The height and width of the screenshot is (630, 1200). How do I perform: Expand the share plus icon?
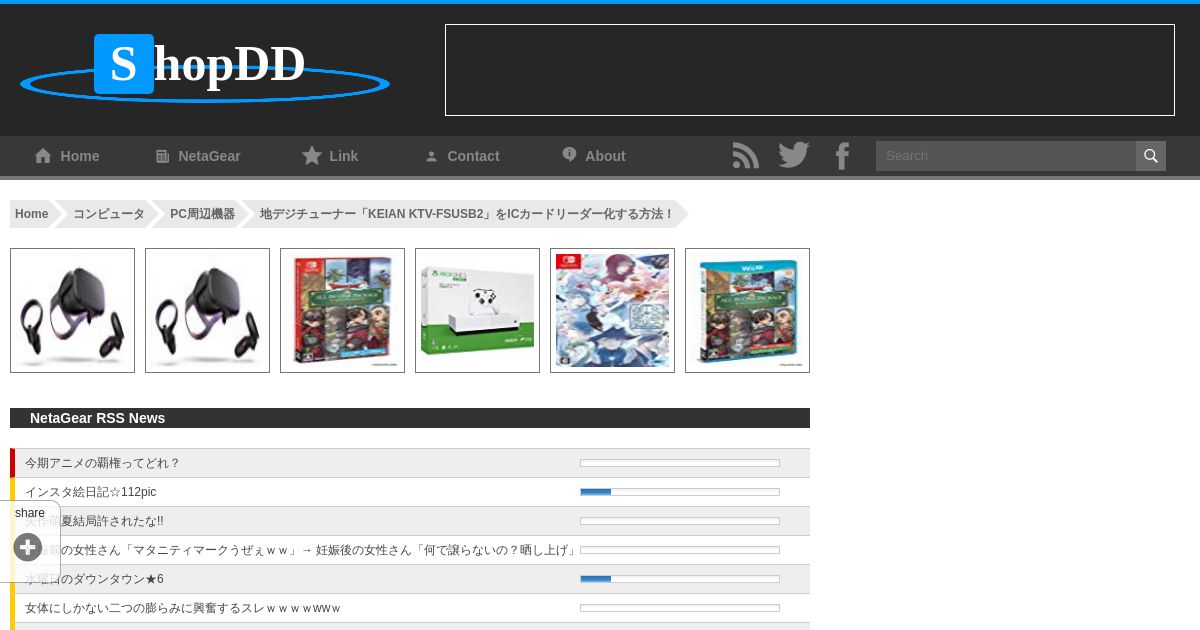[x=28, y=547]
